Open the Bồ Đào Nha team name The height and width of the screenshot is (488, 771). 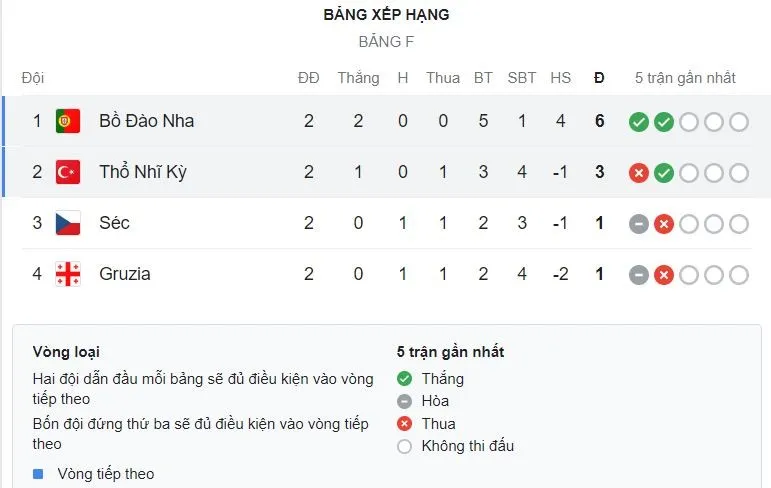click(147, 121)
